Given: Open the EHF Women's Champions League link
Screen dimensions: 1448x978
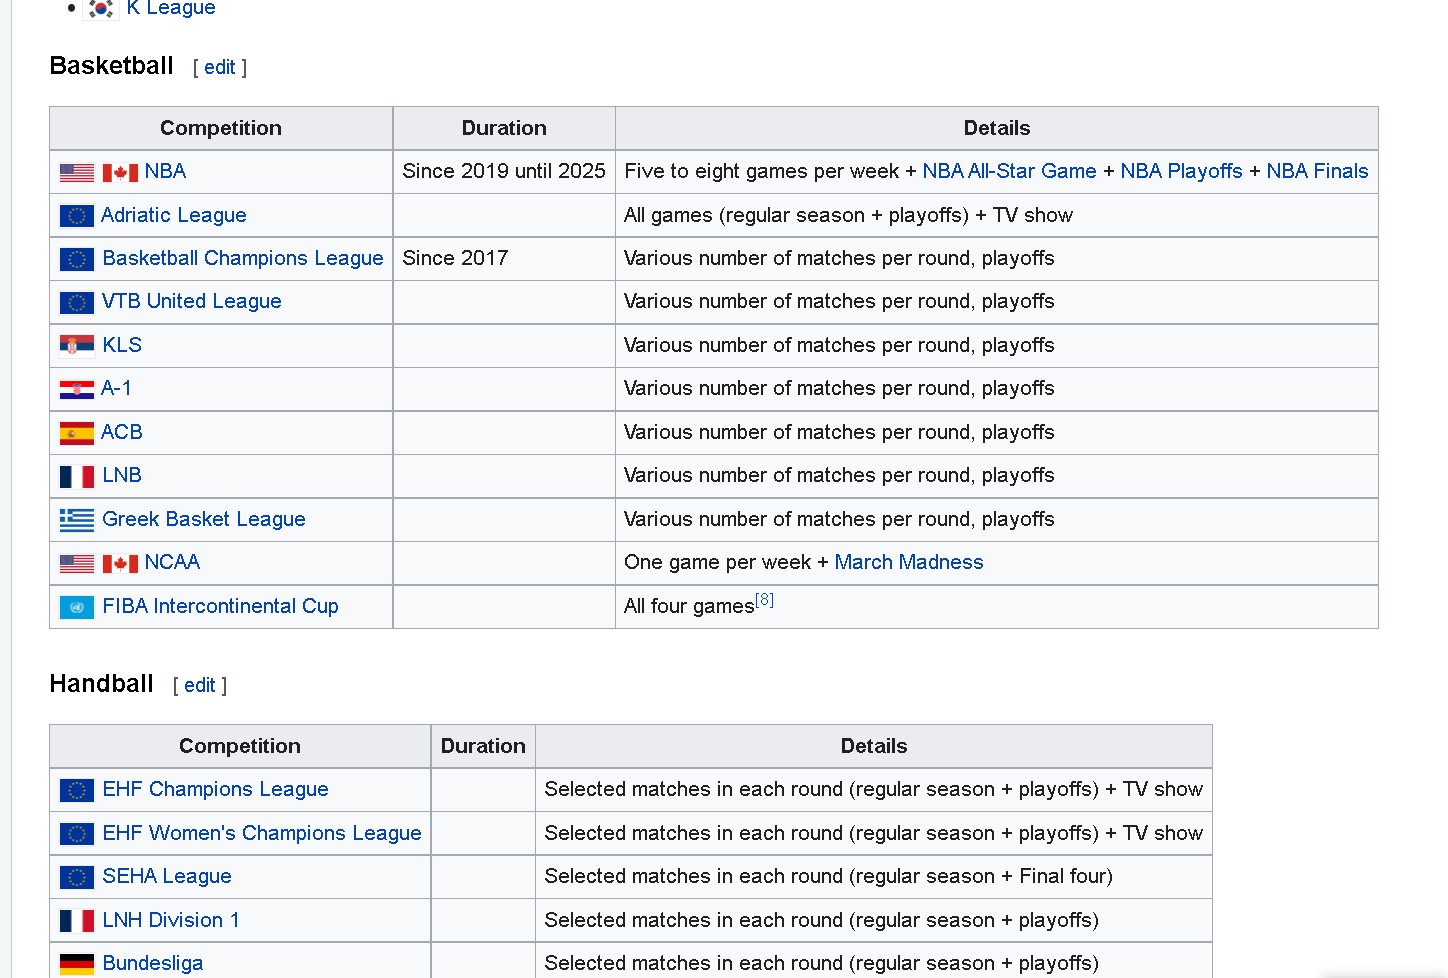Looking at the screenshot, I should coord(262,833).
